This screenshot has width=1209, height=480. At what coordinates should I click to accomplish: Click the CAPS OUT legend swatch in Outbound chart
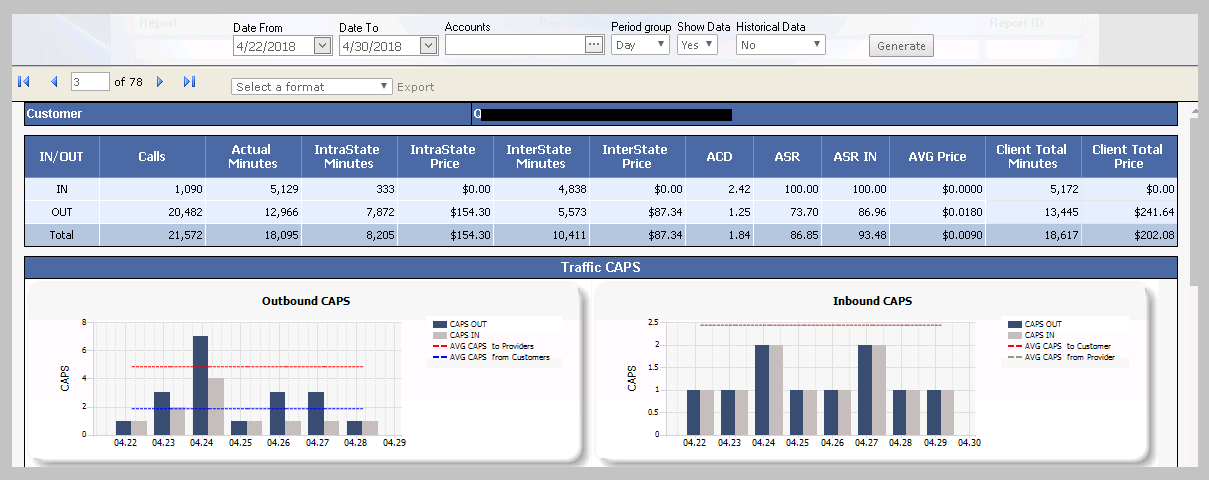click(440, 324)
